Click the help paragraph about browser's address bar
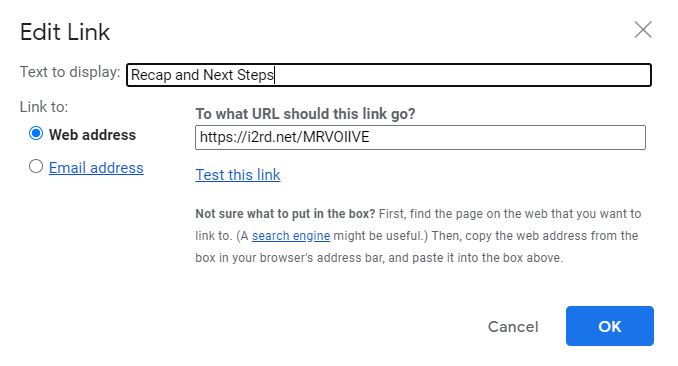Viewport: 678px width, 366px height. [419, 236]
